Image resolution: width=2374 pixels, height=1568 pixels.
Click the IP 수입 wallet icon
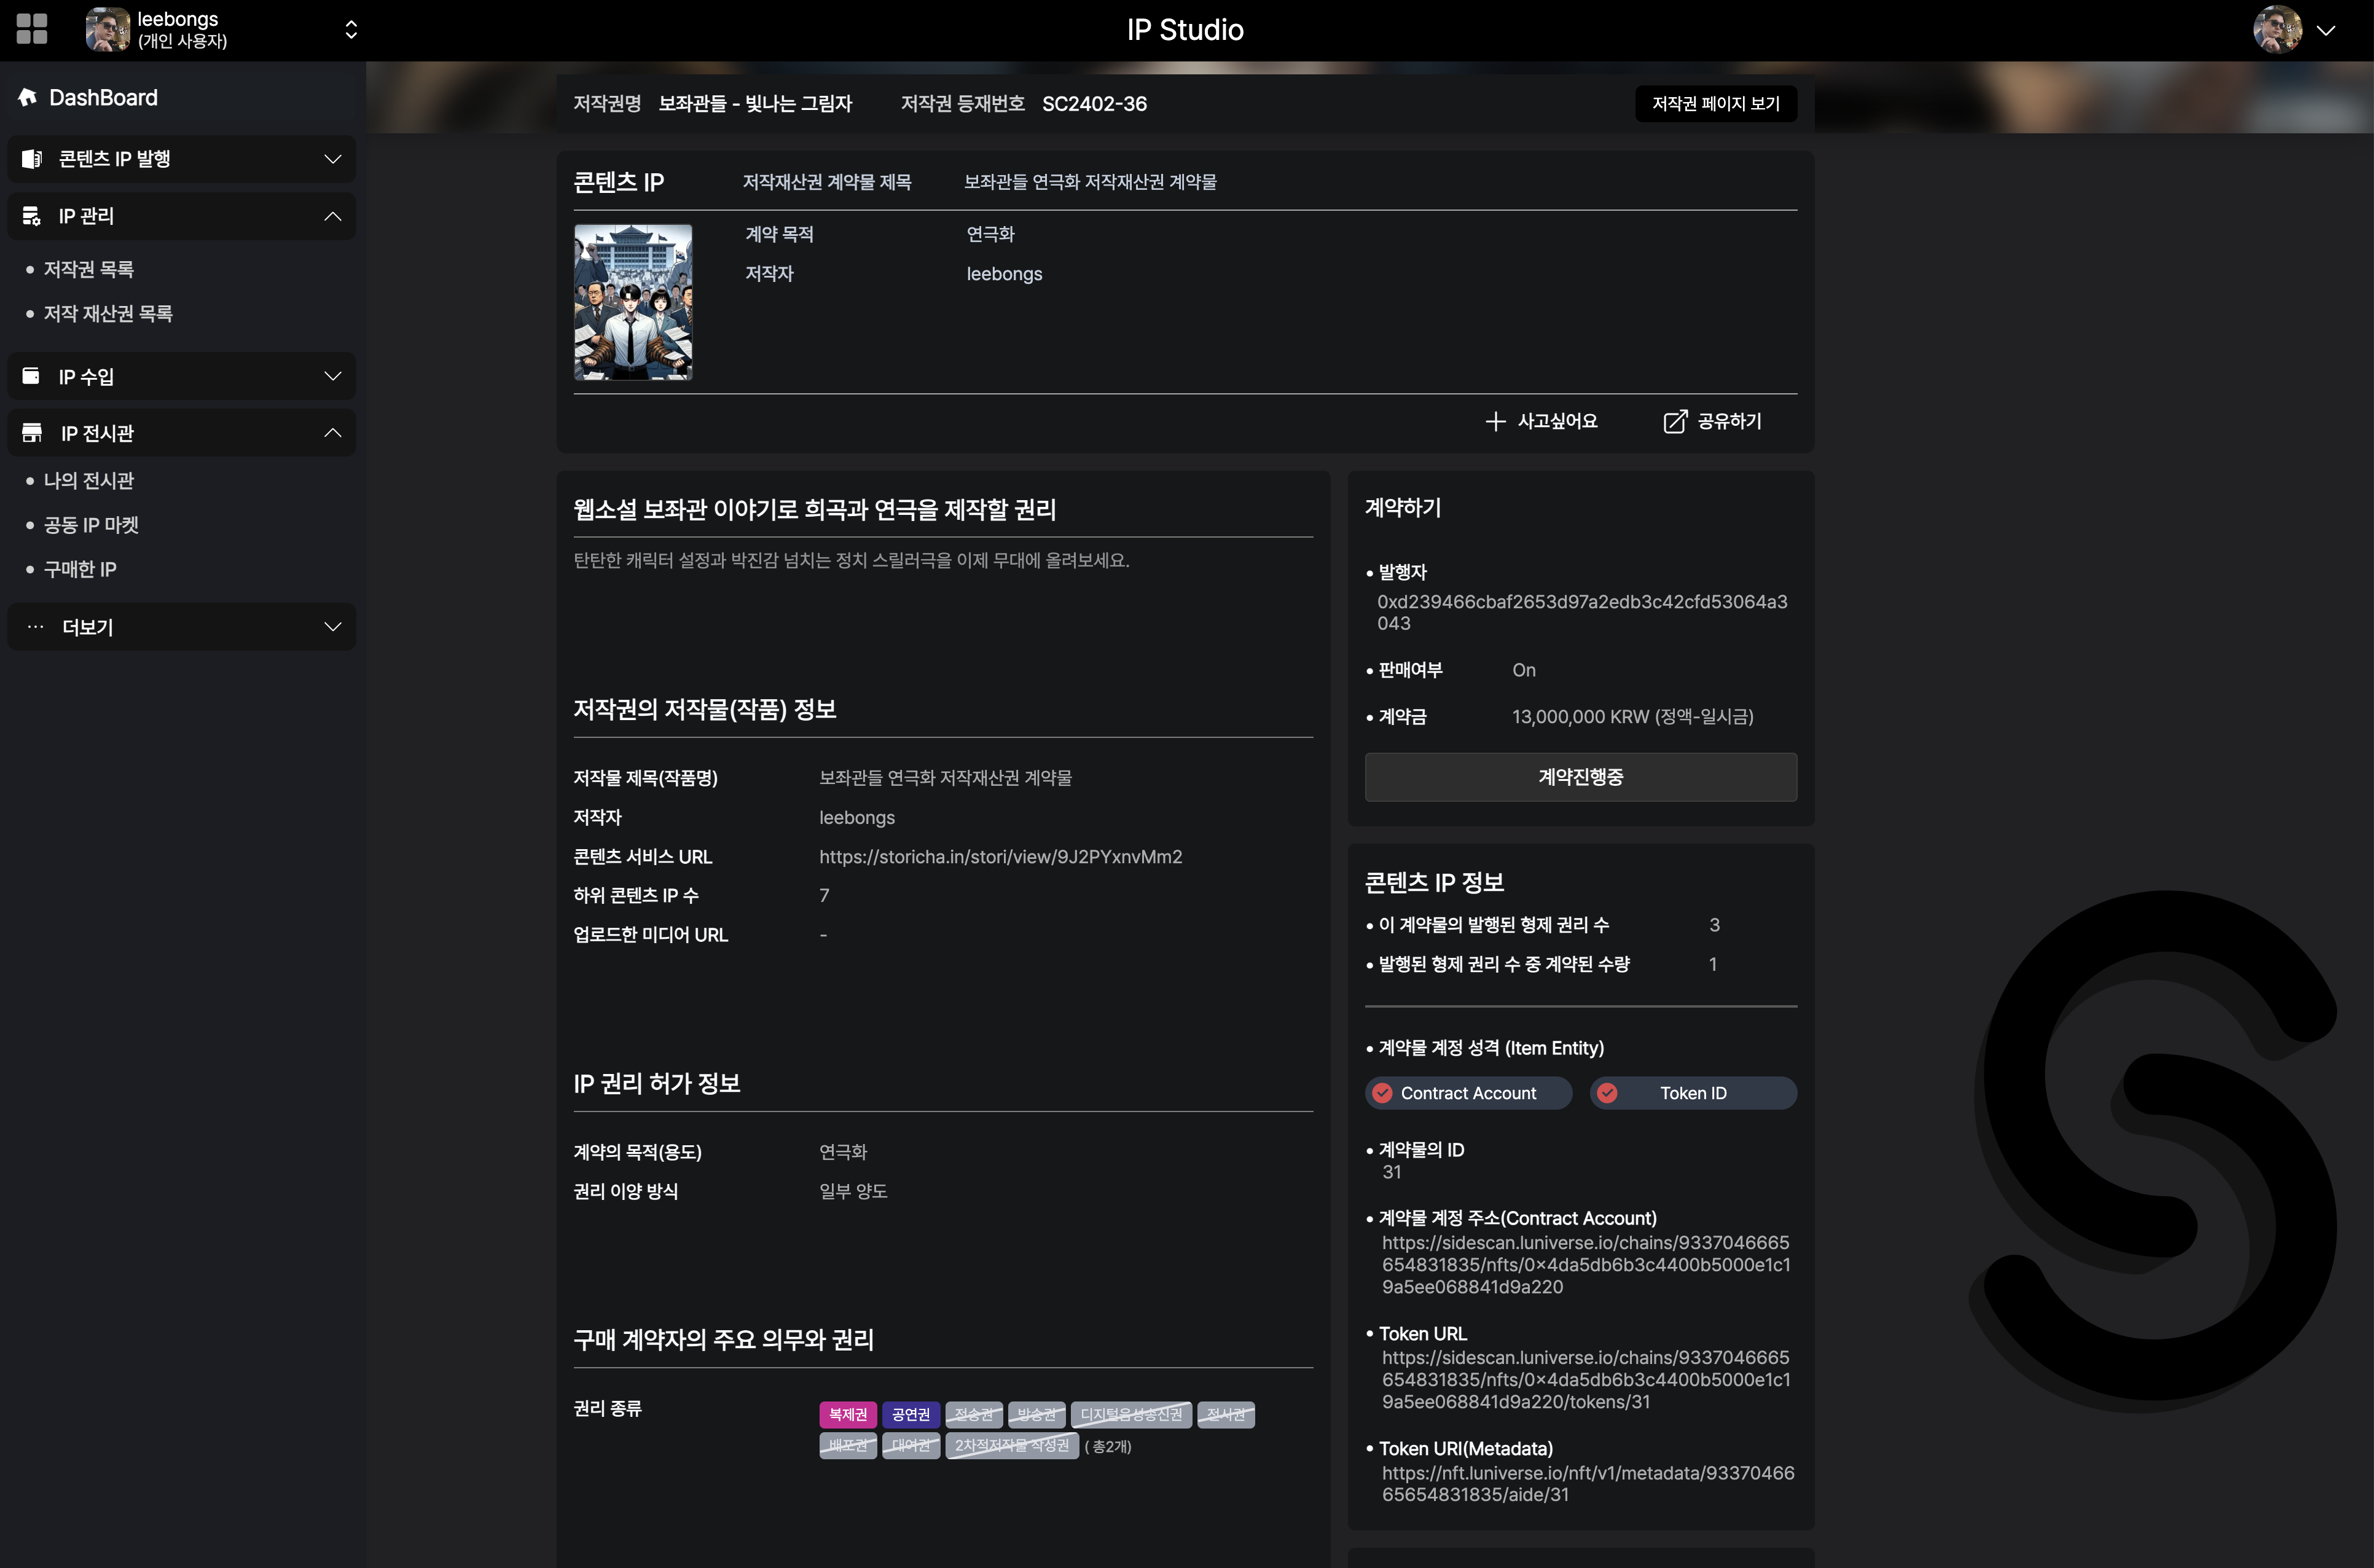click(32, 376)
